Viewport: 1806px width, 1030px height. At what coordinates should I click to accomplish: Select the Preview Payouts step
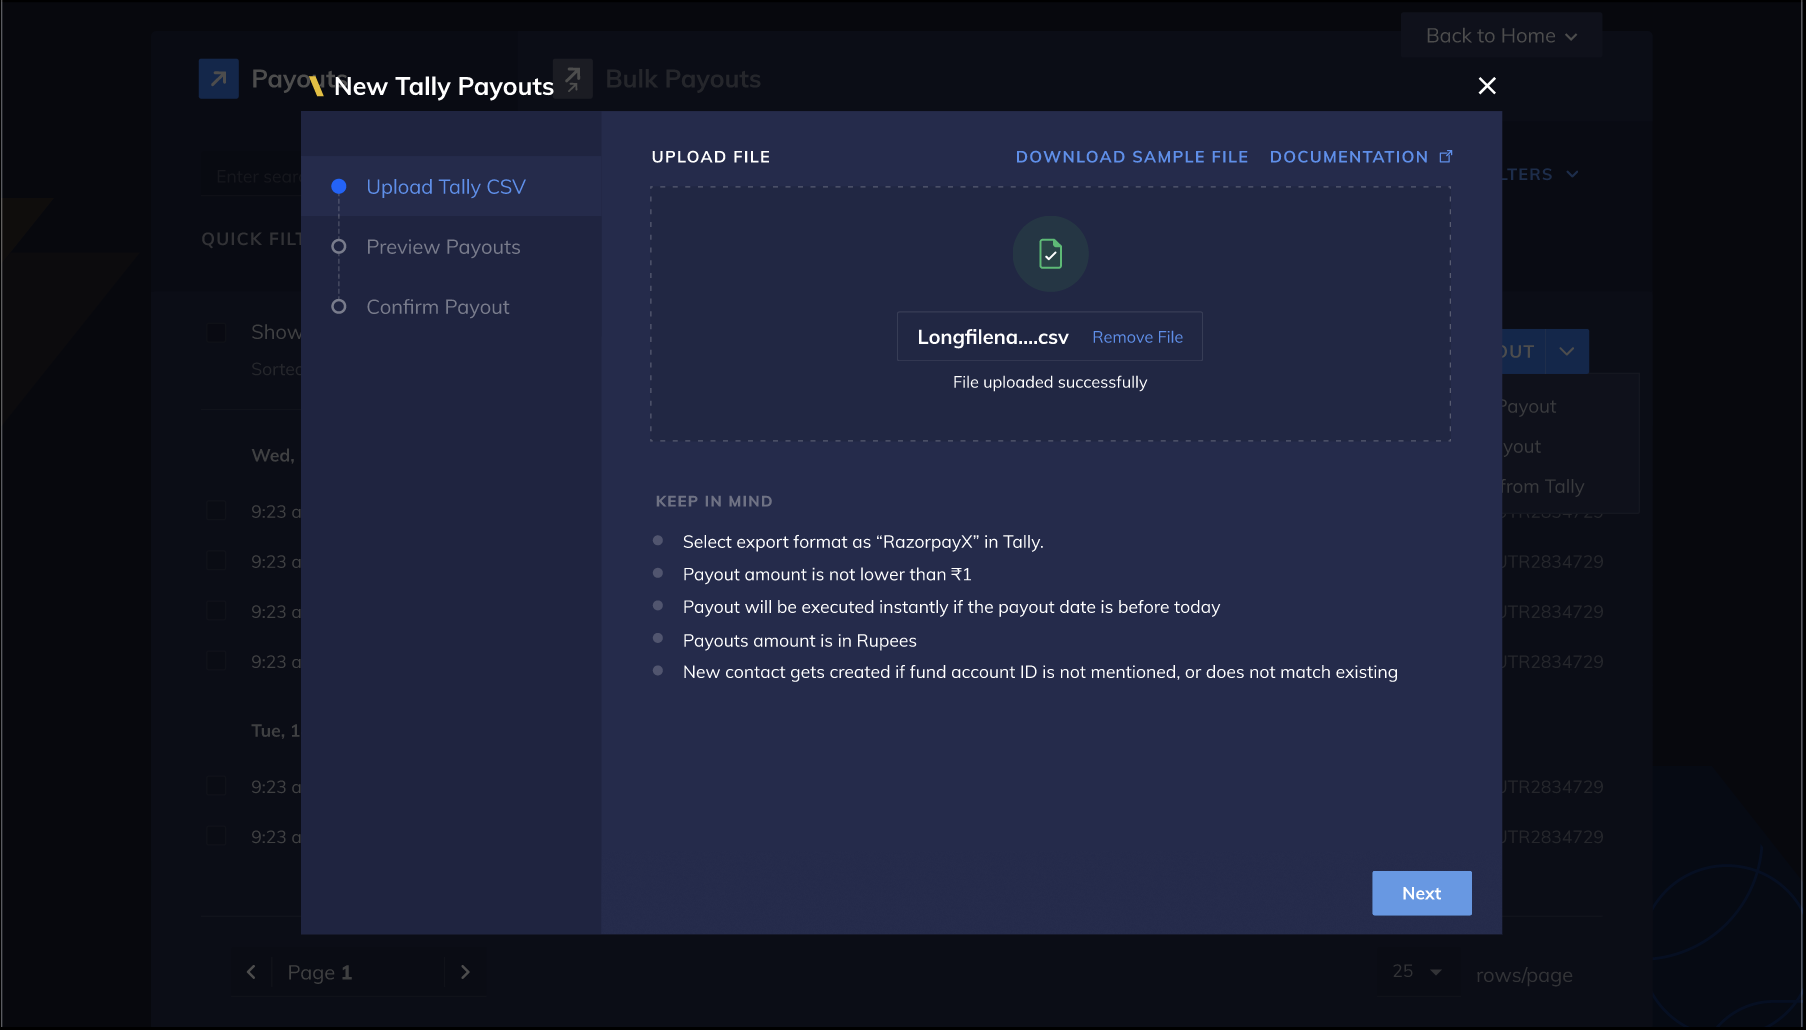tap(443, 247)
